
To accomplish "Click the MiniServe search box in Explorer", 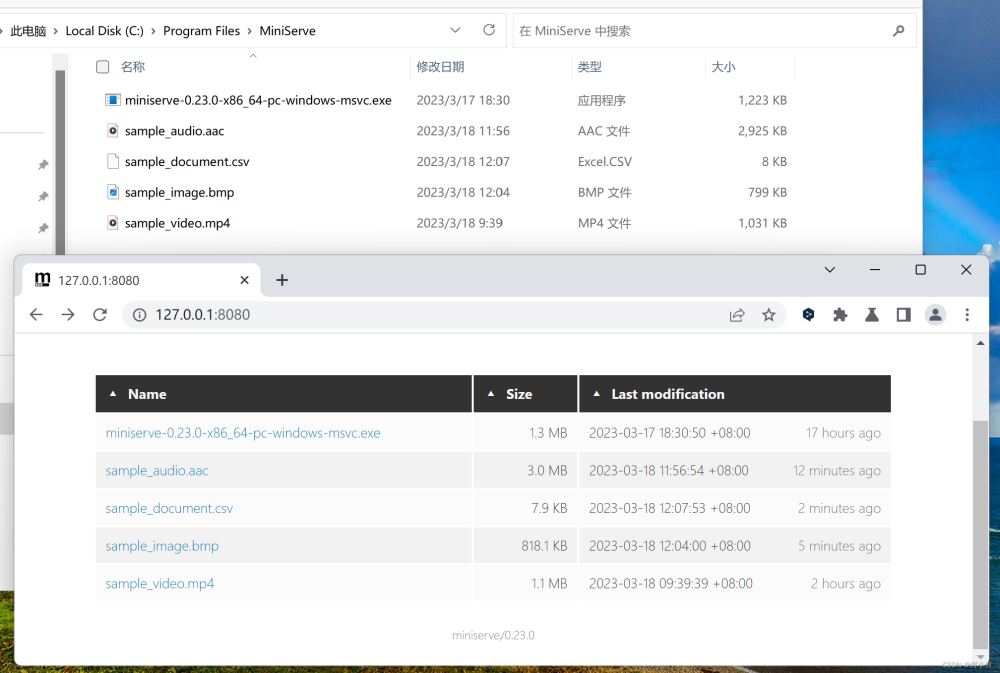I will click(x=700, y=31).
